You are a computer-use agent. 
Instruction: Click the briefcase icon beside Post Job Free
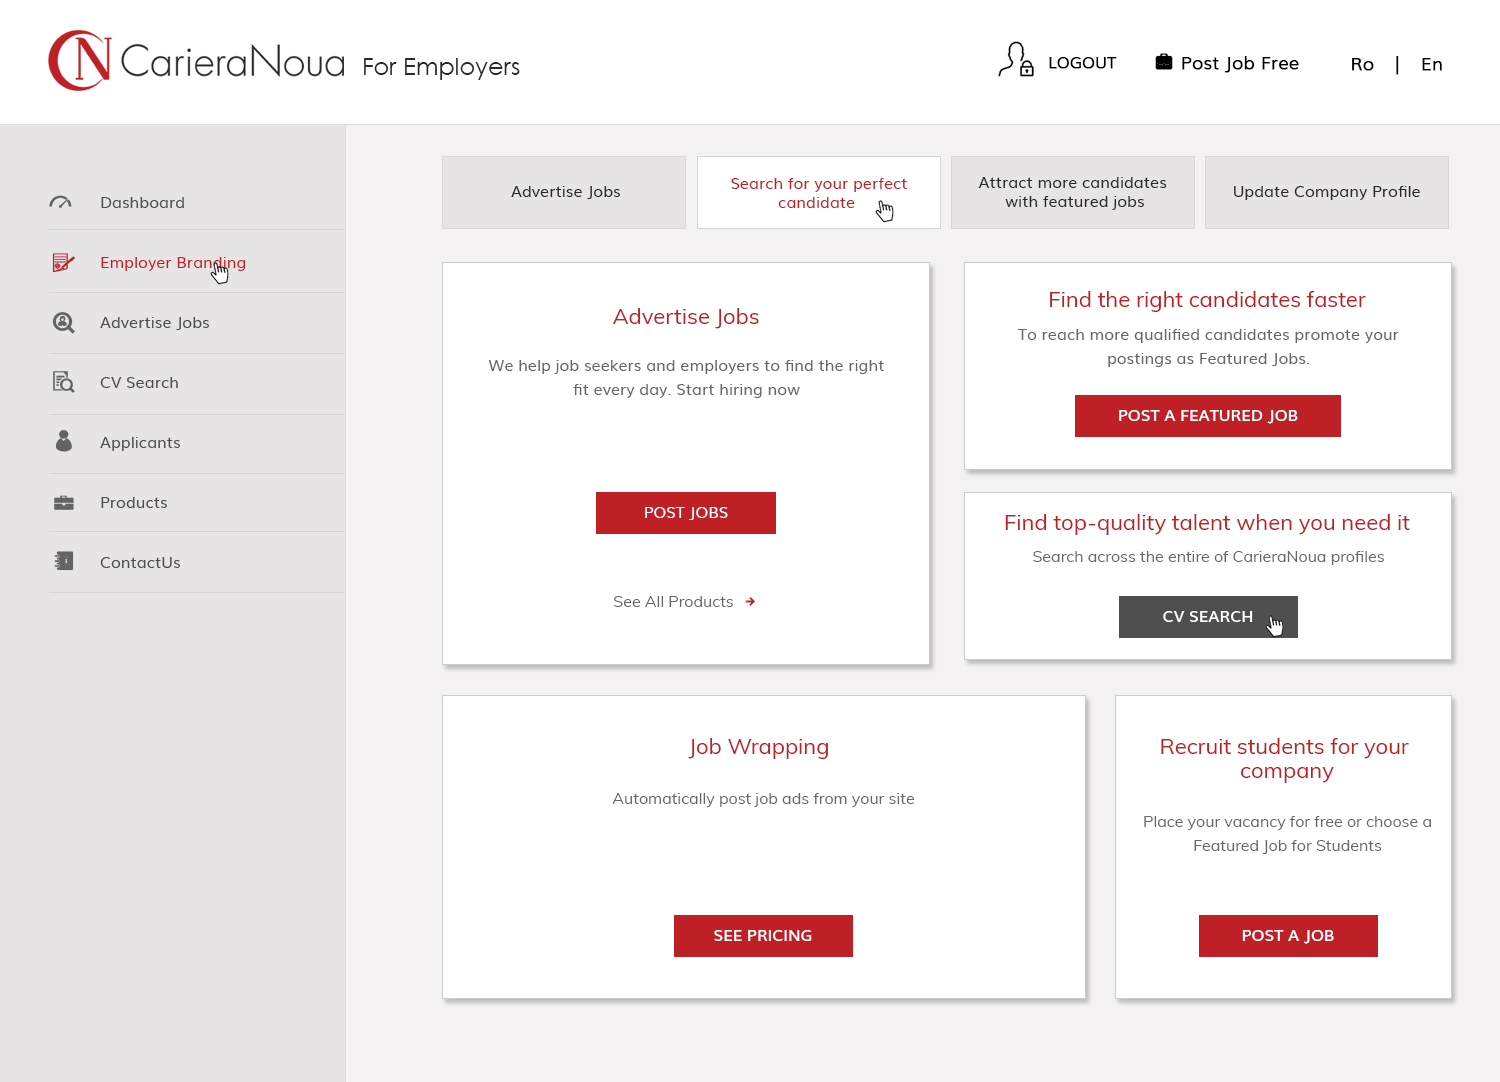point(1163,61)
